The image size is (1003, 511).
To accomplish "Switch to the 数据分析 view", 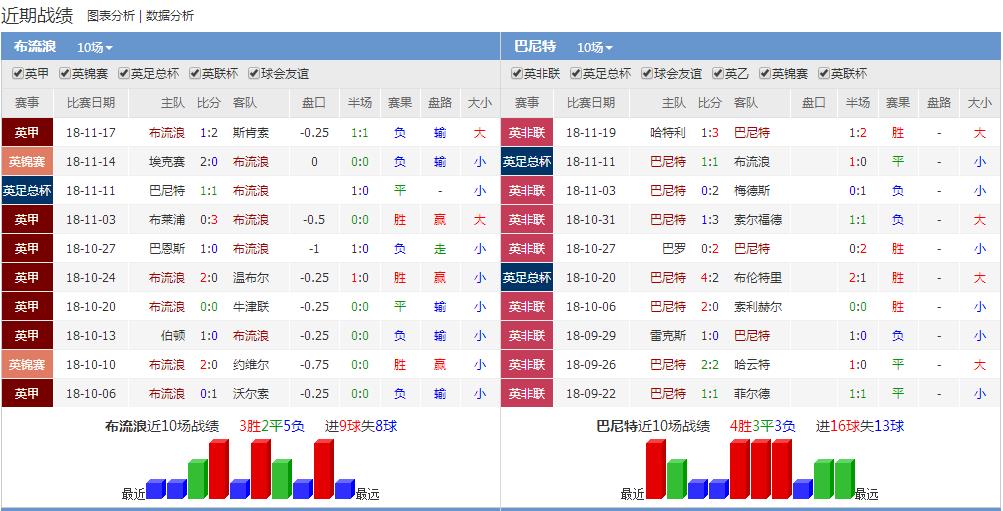I will pyautogui.click(x=170, y=16).
